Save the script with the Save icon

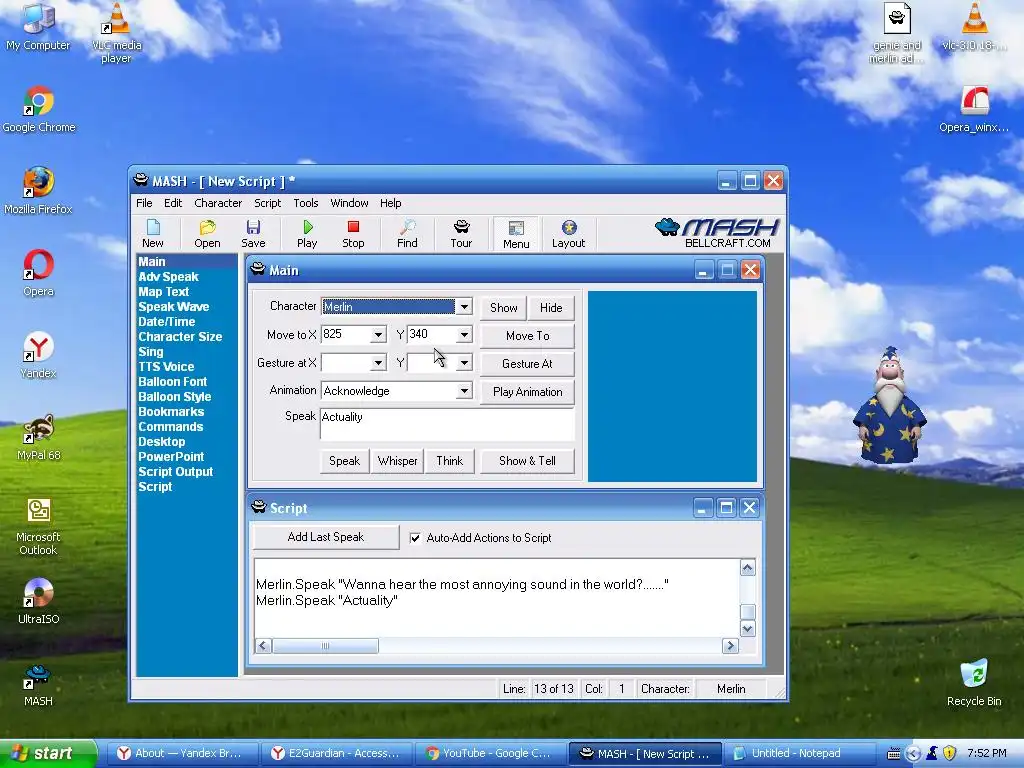pyautogui.click(x=253, y=234)
